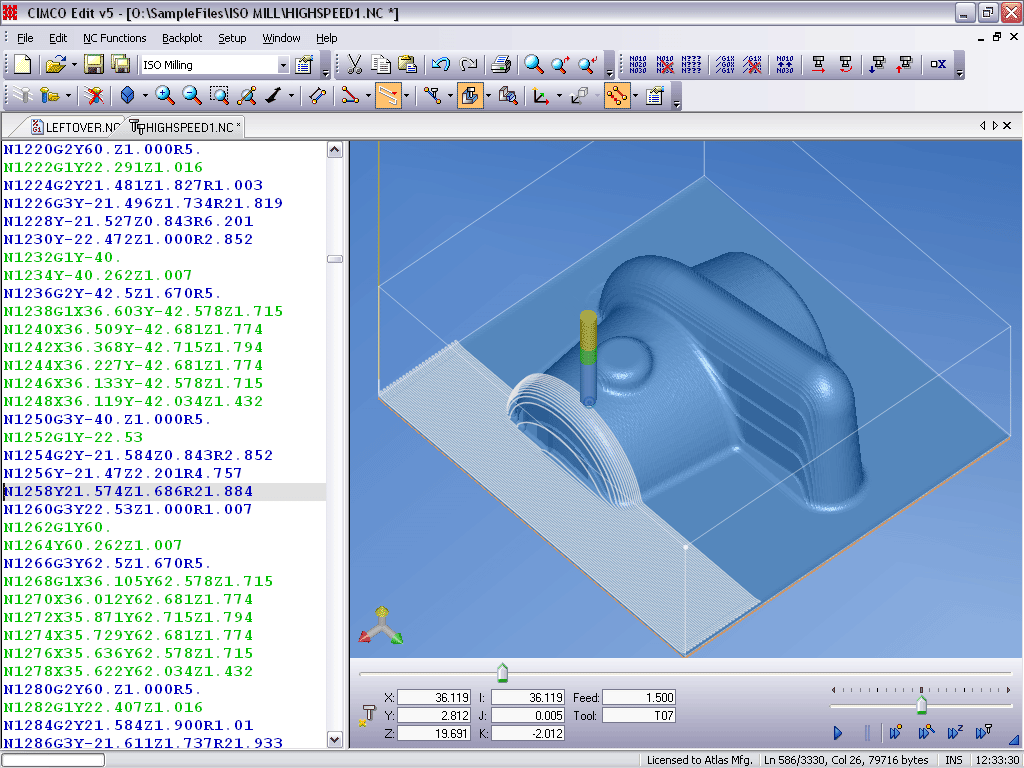Open the ISO Milling file type dropdown
This screenshot has width=1024, height=768.
tap(283, 65)
